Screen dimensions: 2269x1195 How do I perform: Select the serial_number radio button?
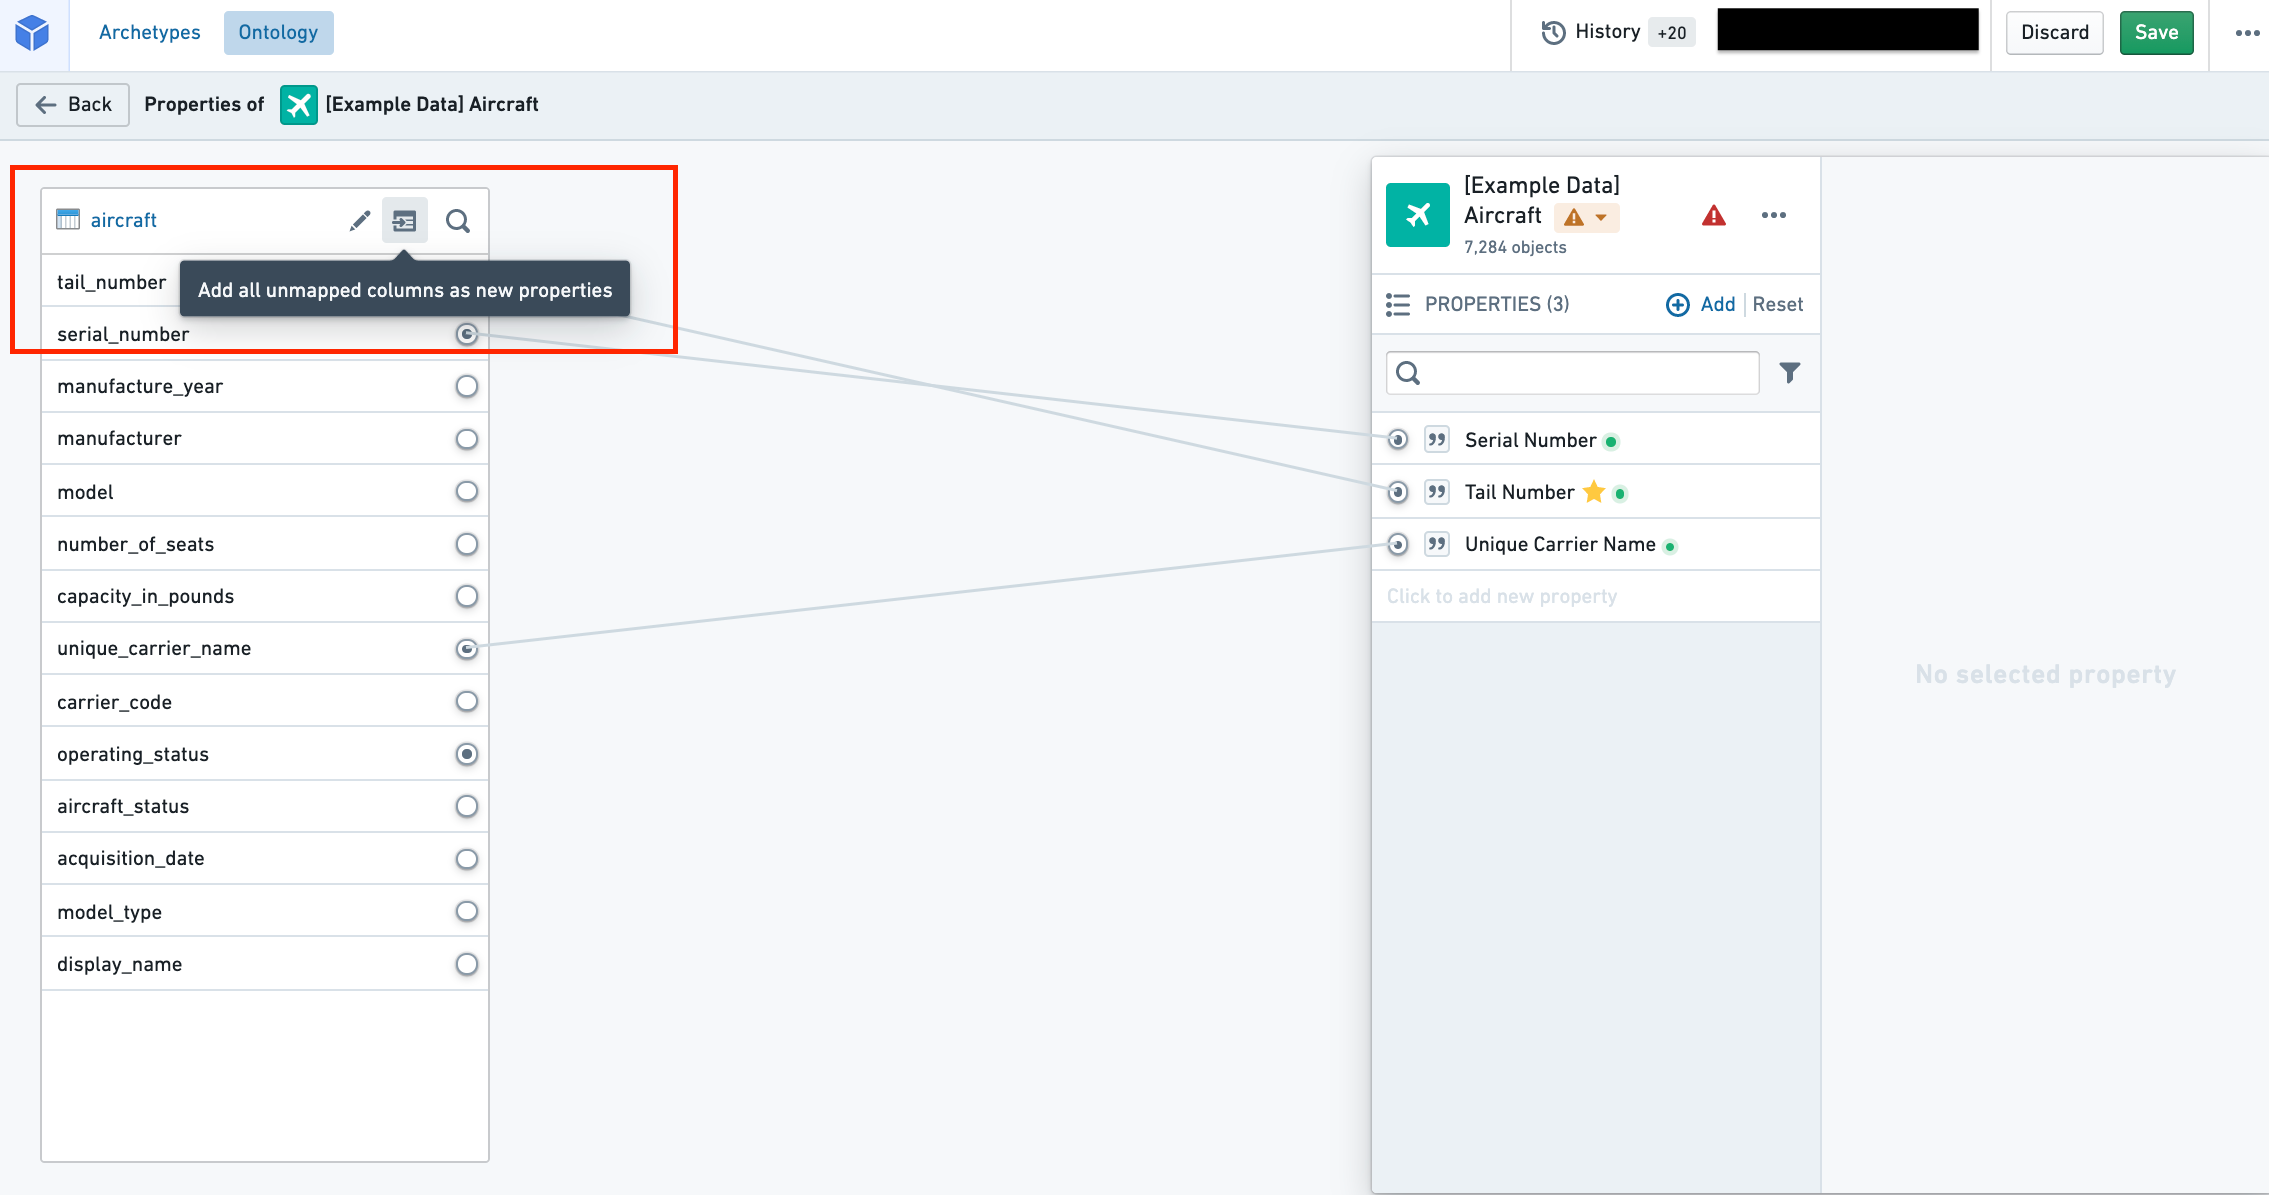[x=467, y=333]
